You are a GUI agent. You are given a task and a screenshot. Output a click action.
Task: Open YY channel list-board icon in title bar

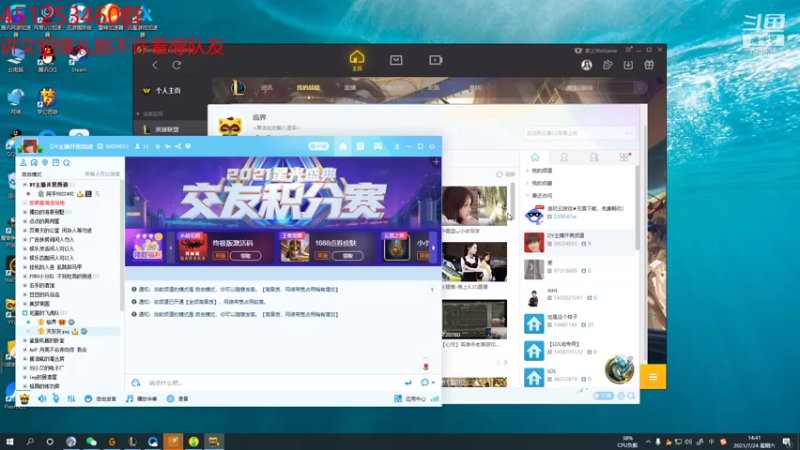(360, 146)
